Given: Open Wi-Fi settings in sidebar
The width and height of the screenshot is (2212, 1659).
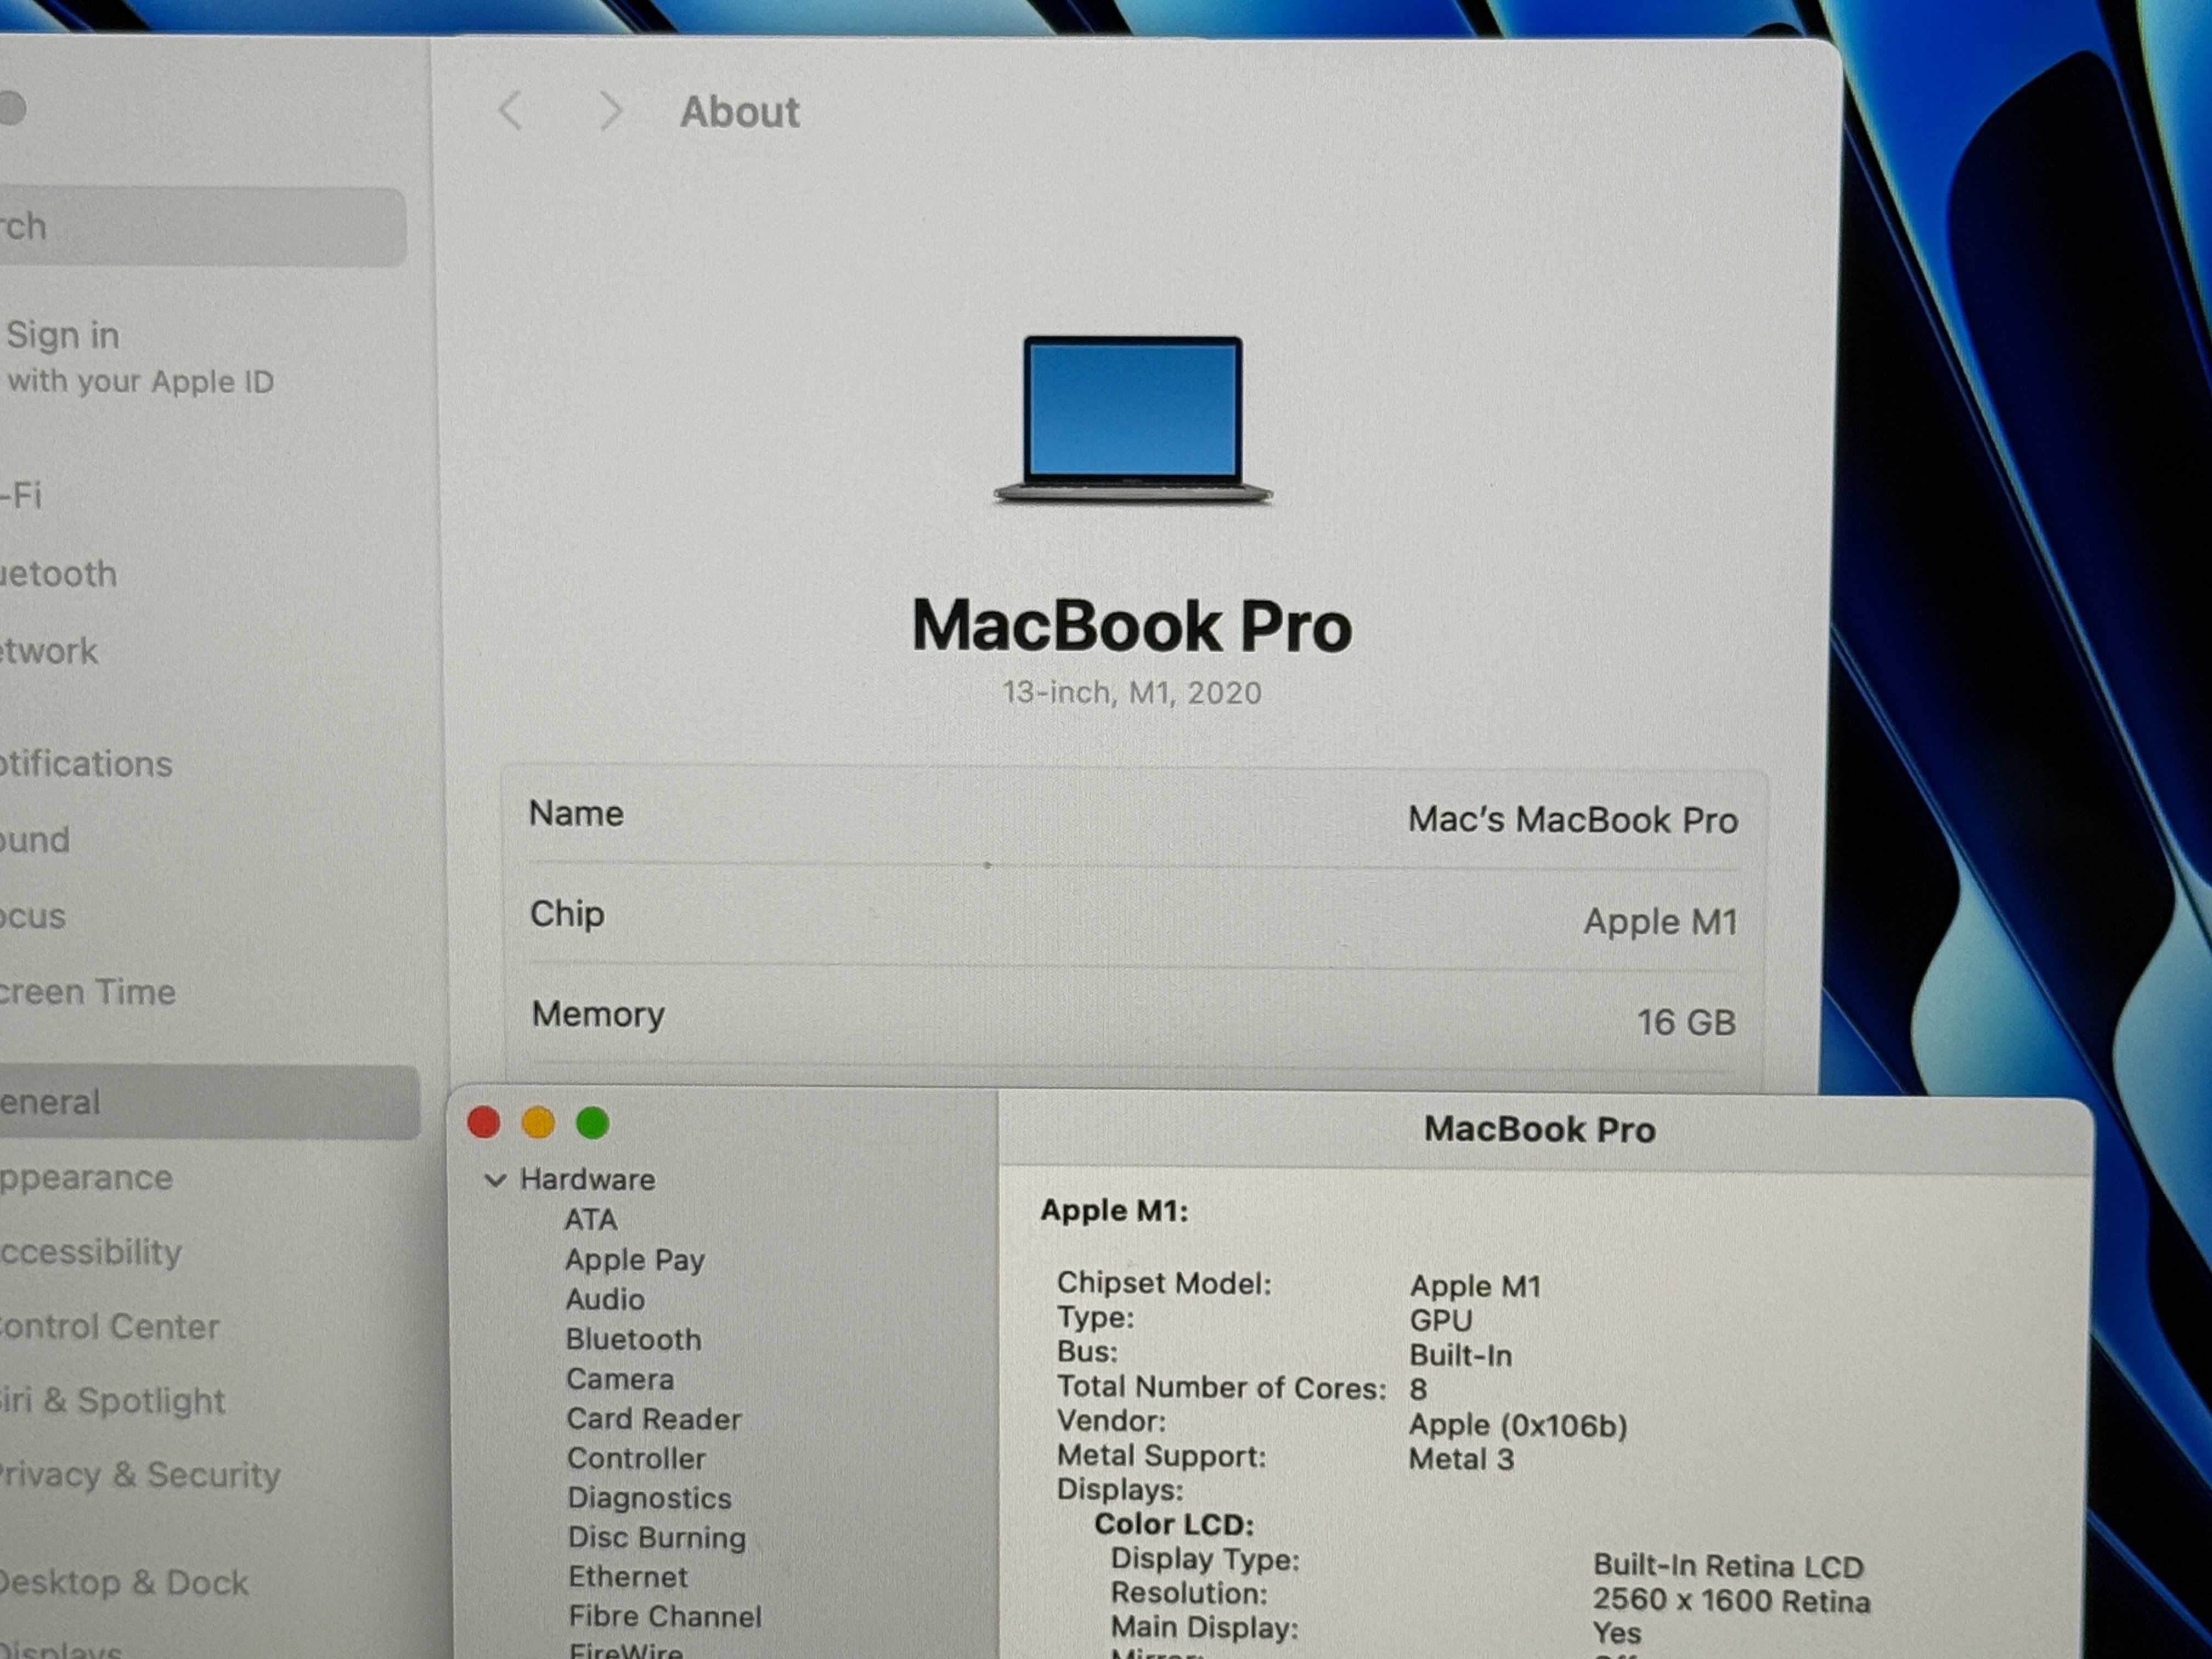Looking at the screenshot, I should click(22, 495).
